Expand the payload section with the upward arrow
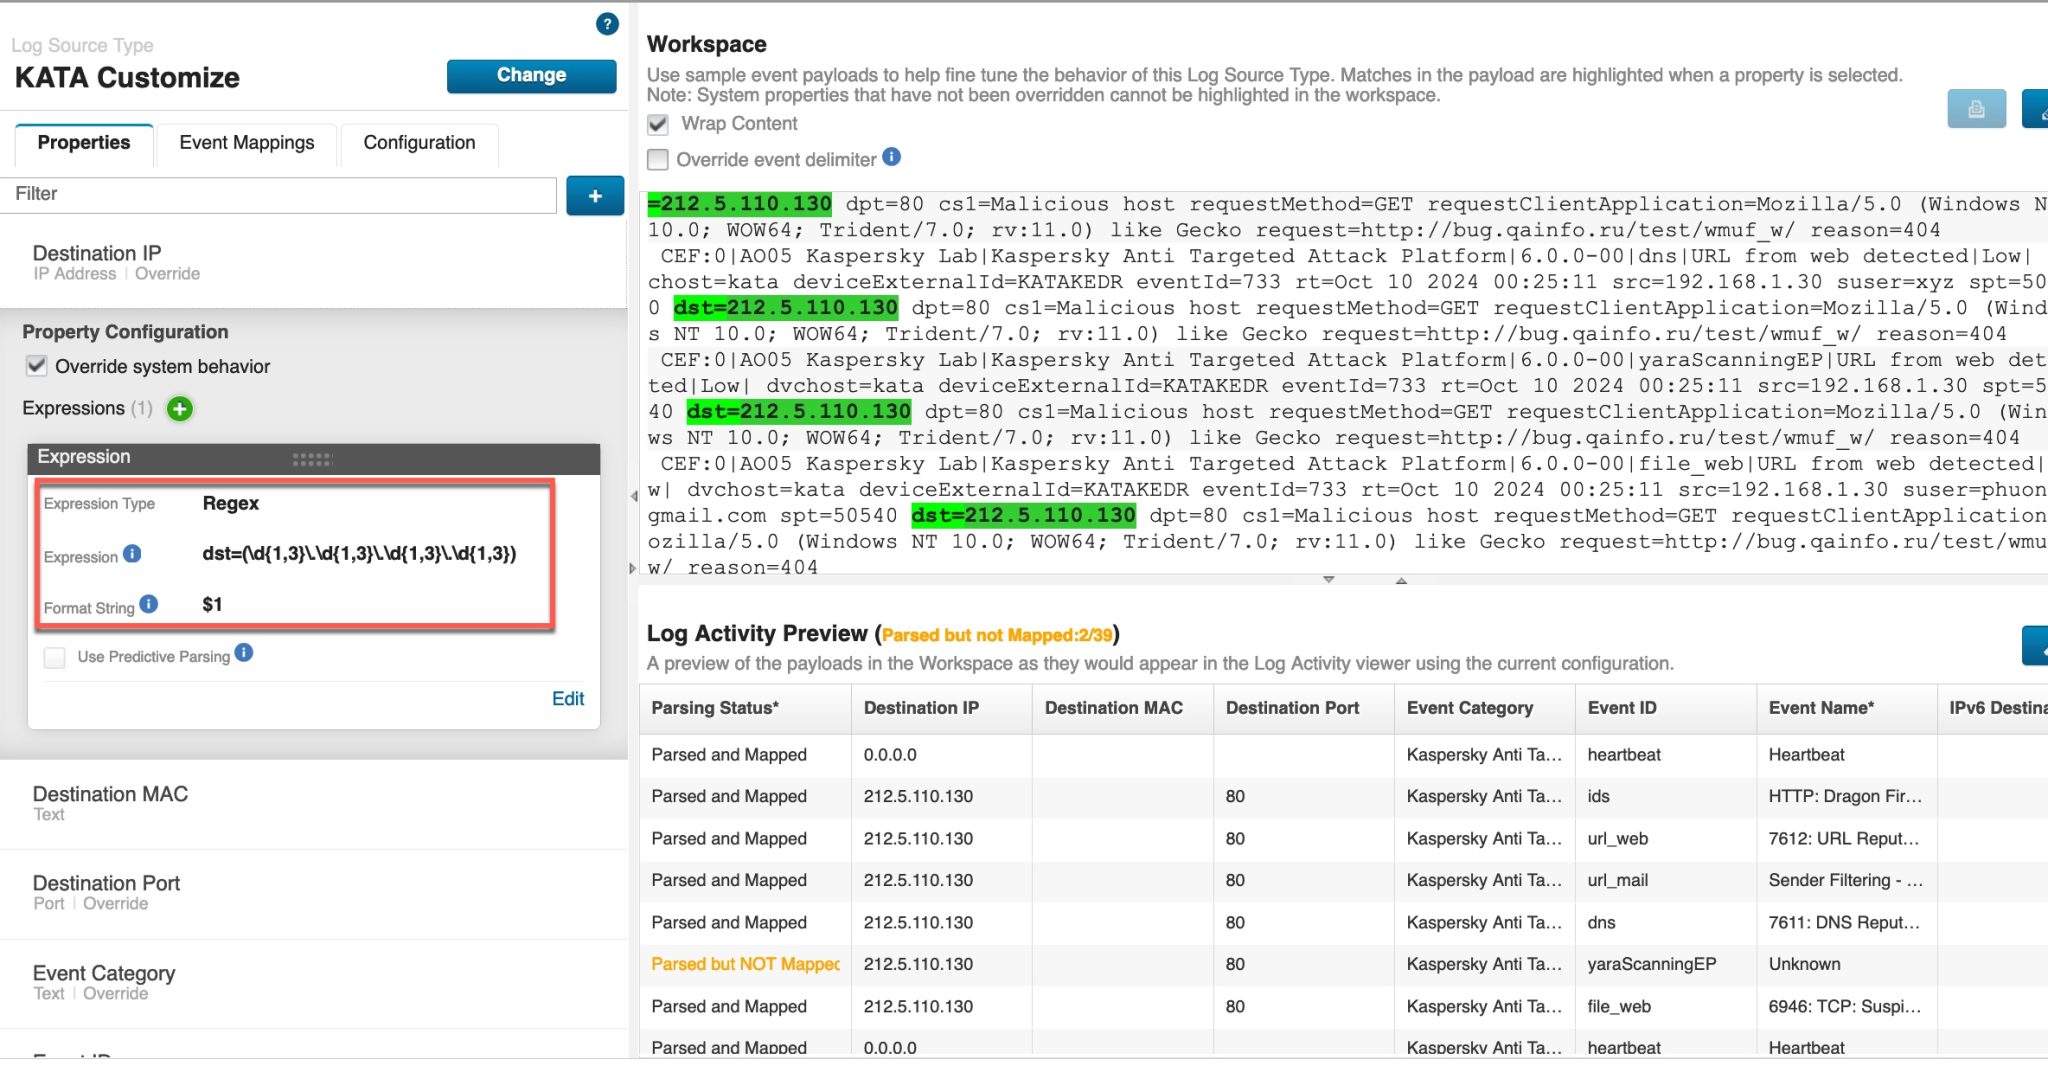The height and width of the screenshot is (1066, 2048). click(1402, 581)
